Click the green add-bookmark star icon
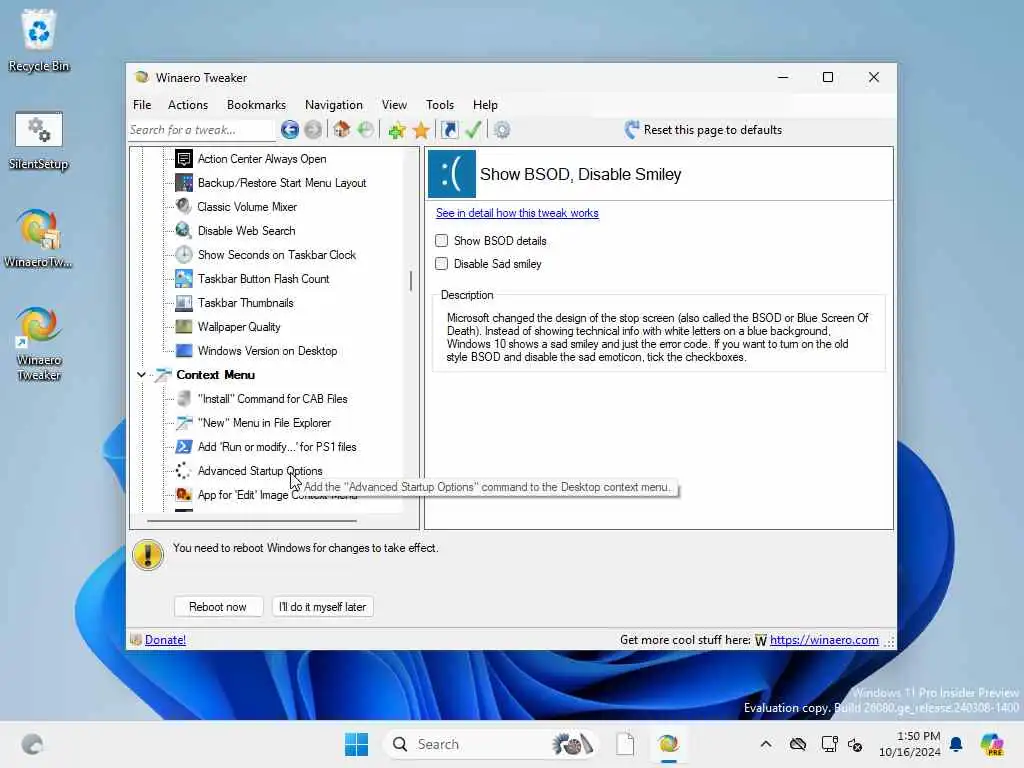 pyautogui.click(x=396, y=130)
